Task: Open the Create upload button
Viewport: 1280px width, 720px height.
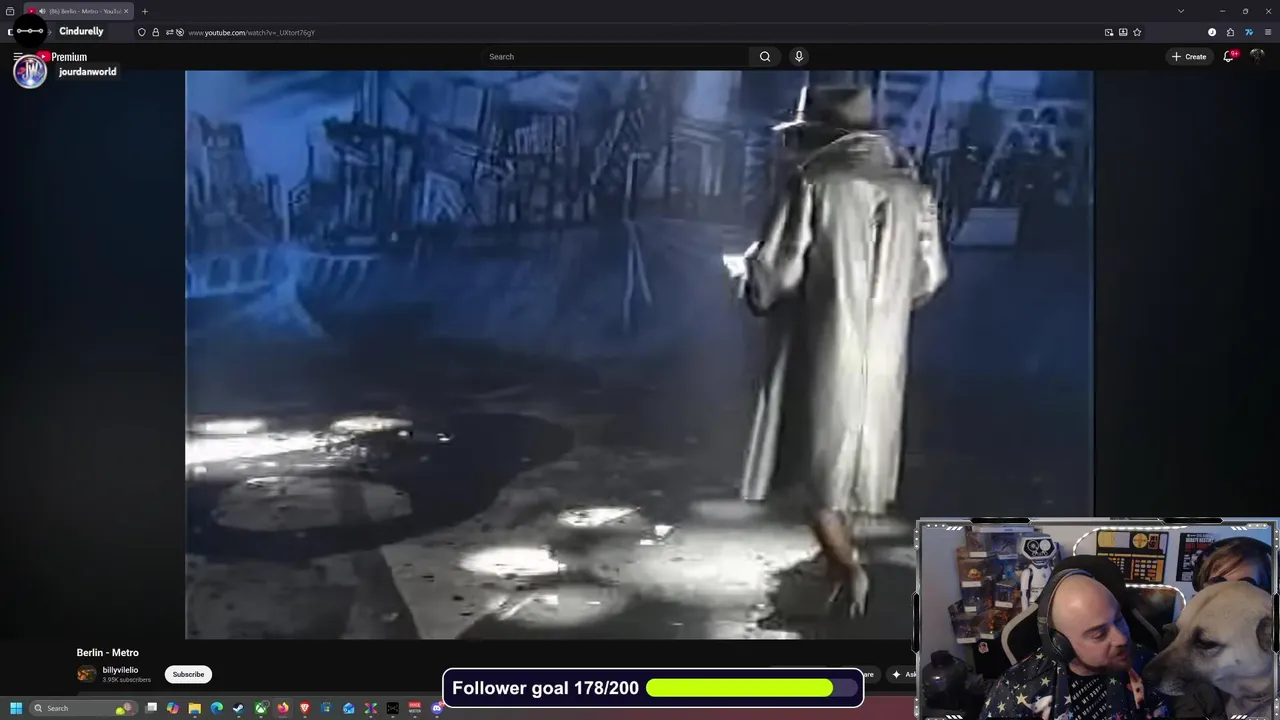Action: (x=1189, y=57)
